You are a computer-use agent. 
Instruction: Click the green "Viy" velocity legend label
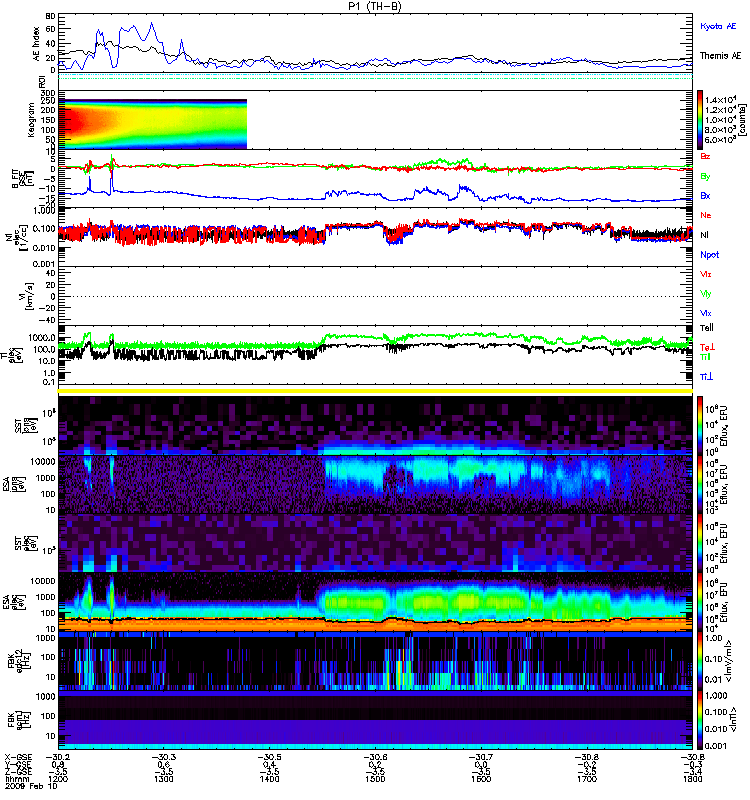click(x=705, y=294)
